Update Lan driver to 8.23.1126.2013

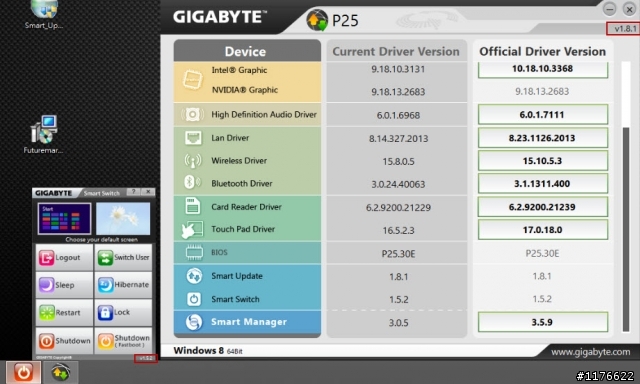(x=542, y=138)
